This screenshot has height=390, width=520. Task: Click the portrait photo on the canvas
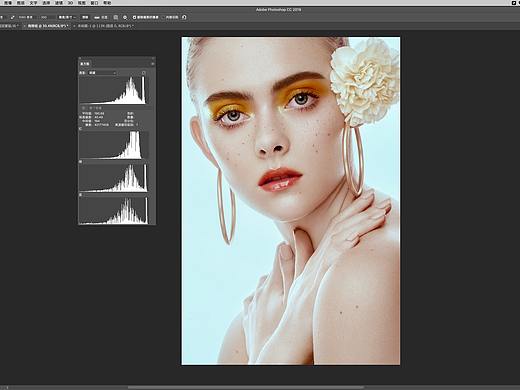pos(291,201)
